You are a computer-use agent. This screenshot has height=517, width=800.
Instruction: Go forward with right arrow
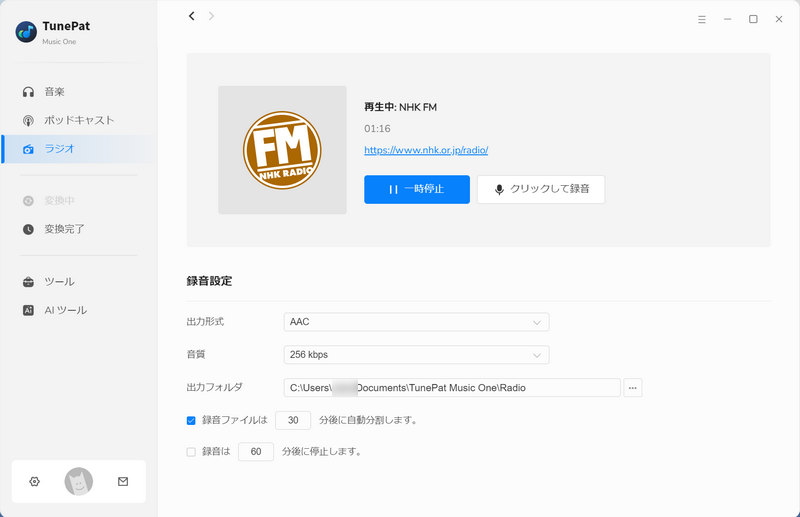click(x=211, y=16)
